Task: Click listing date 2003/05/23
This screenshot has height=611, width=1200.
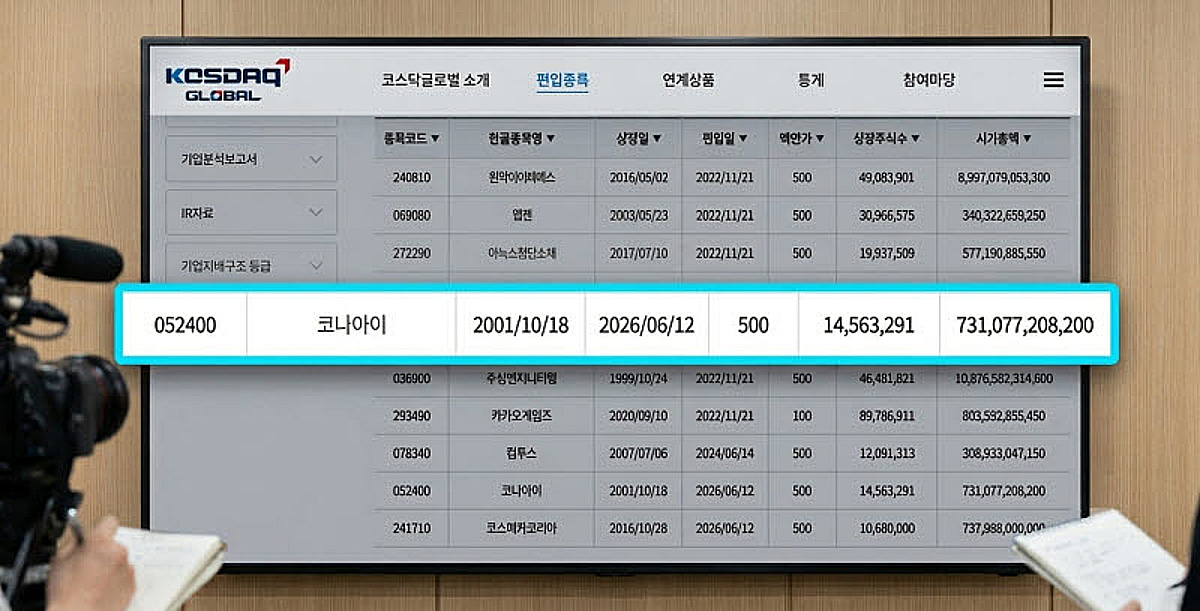Action: pos(639,215)
